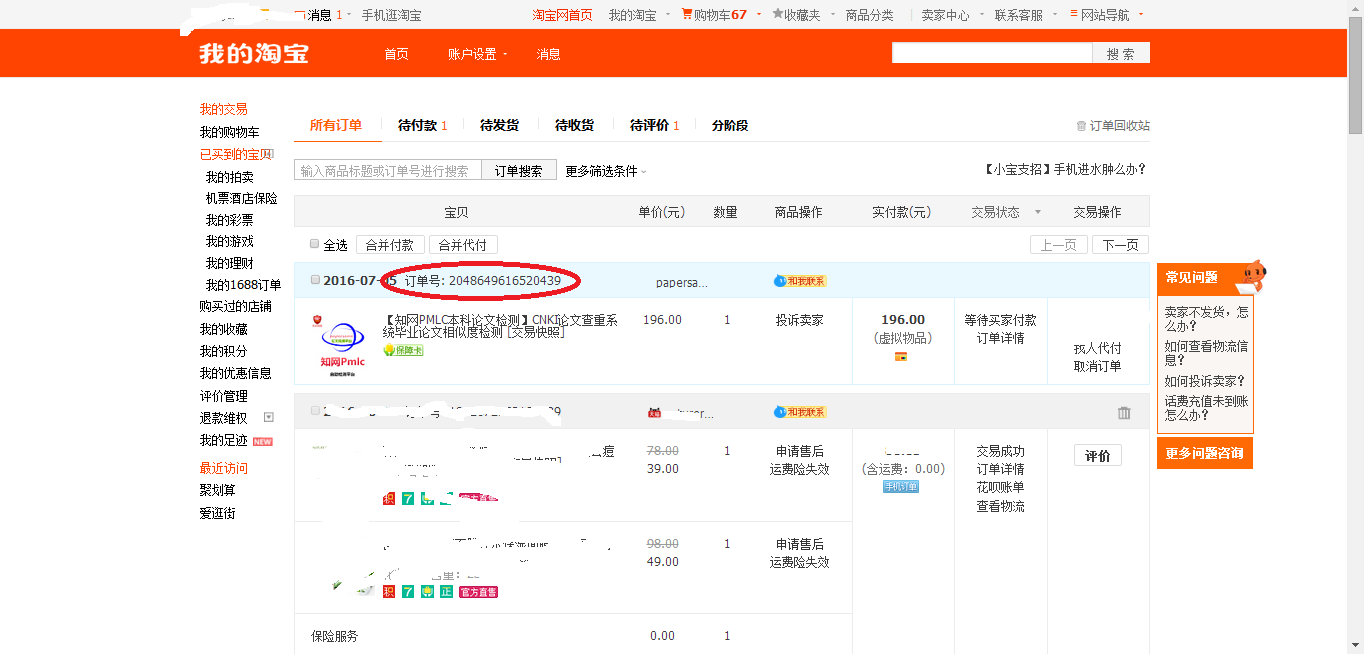Focus the header search box
Screen dimensions: 1364x654
coord(992,54)
